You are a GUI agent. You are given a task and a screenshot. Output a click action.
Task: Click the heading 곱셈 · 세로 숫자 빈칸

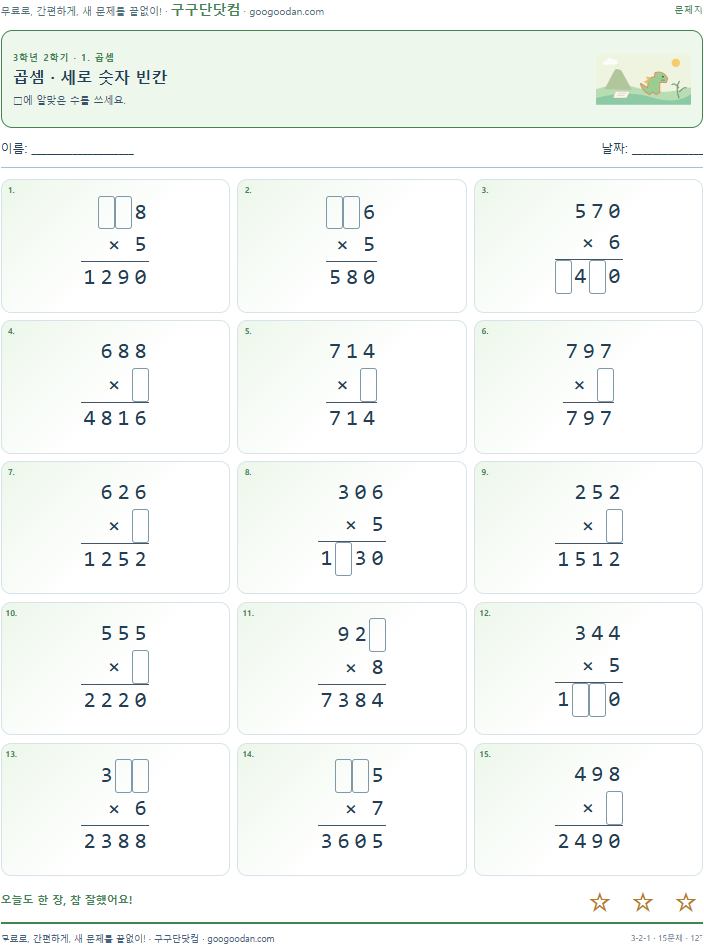(x=90, y=77)
